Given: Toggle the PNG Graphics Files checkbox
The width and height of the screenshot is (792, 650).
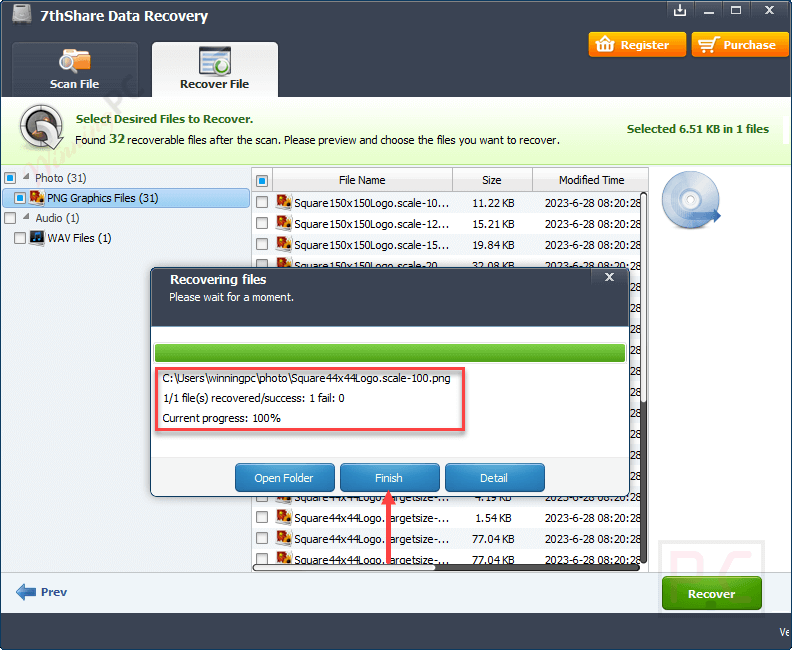Looking at the screenshot, I should coord(20,198).
